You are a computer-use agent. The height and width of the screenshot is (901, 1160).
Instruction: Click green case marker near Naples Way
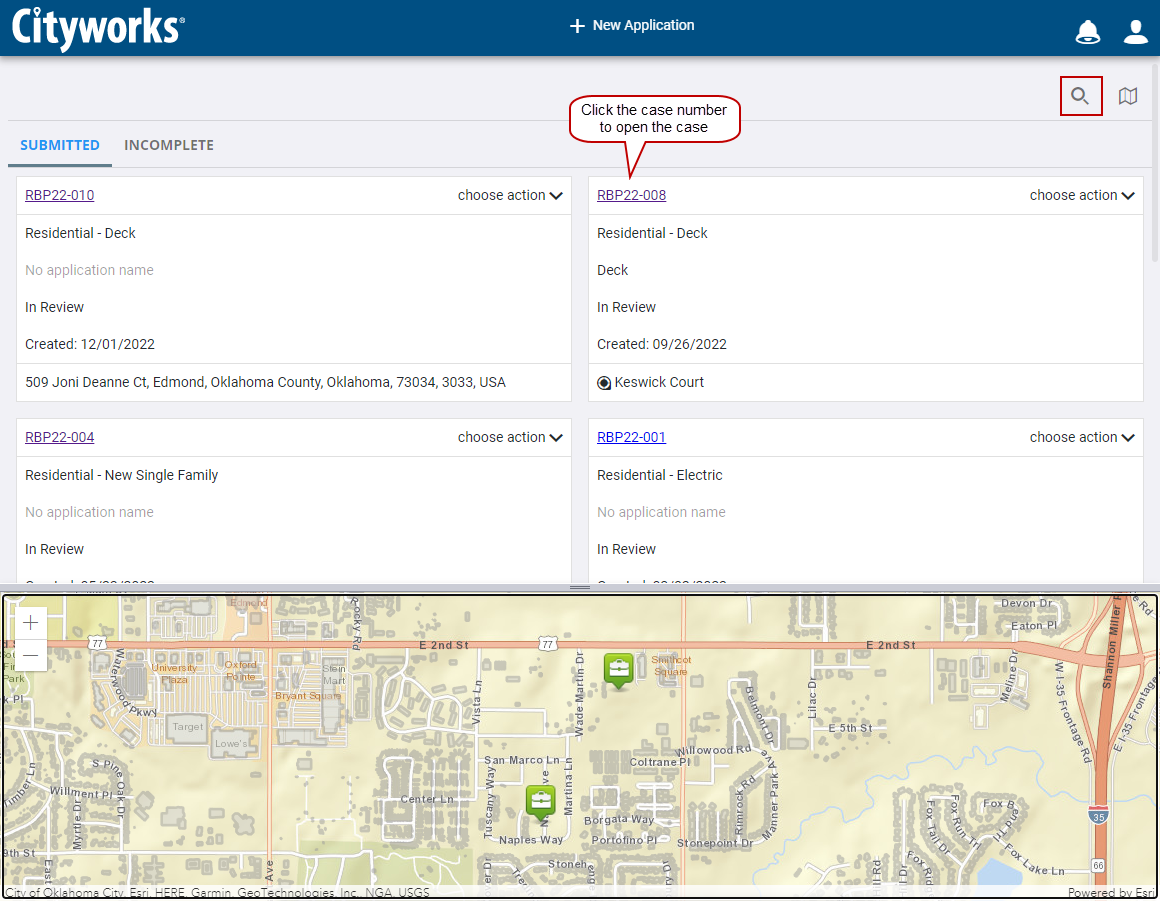(x=540, y=802)
